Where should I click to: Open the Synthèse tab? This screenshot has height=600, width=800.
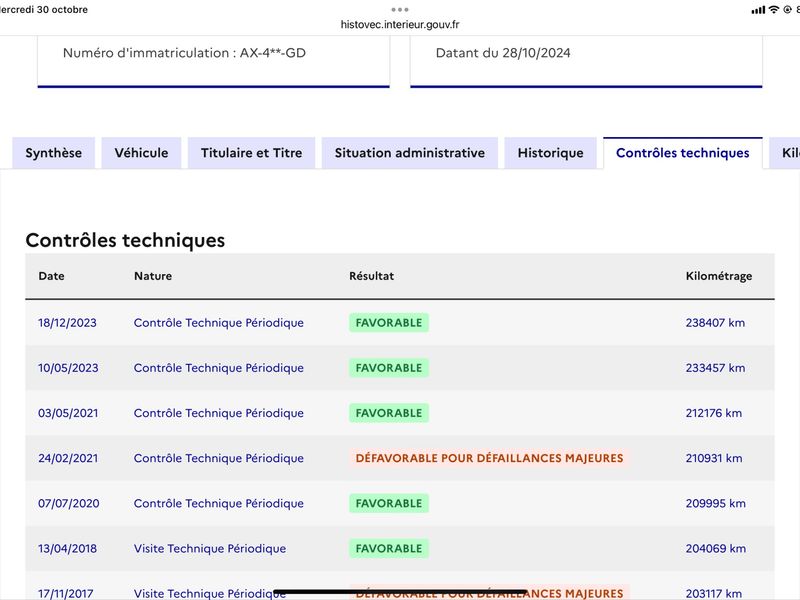(x=54, y=153)
